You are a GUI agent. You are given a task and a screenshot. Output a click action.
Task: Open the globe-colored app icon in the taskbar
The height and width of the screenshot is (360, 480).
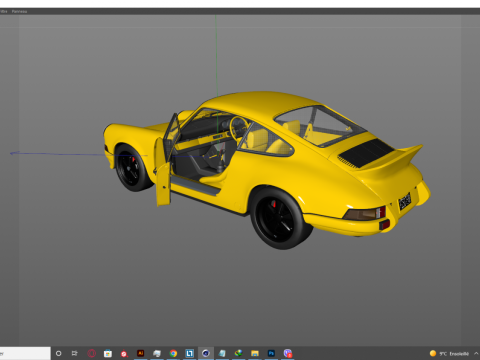[238, 353]
